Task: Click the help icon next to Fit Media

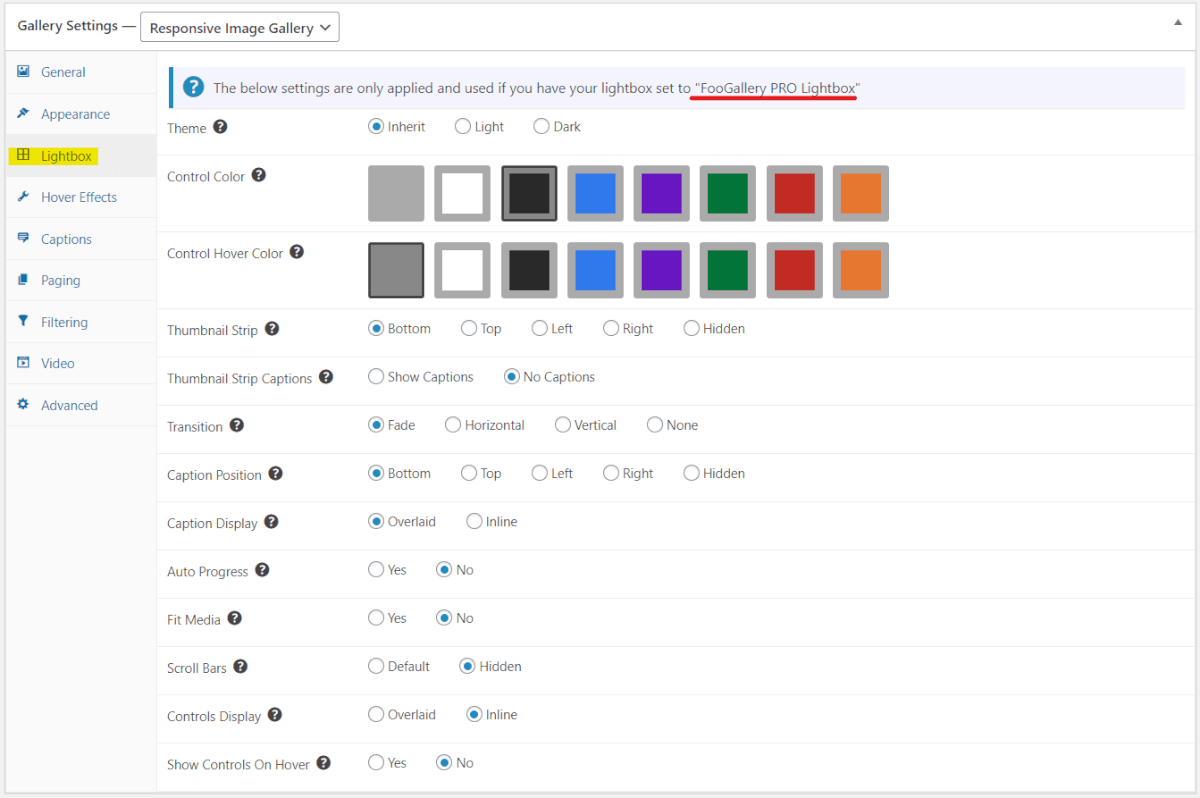Action: click(234, 618)
